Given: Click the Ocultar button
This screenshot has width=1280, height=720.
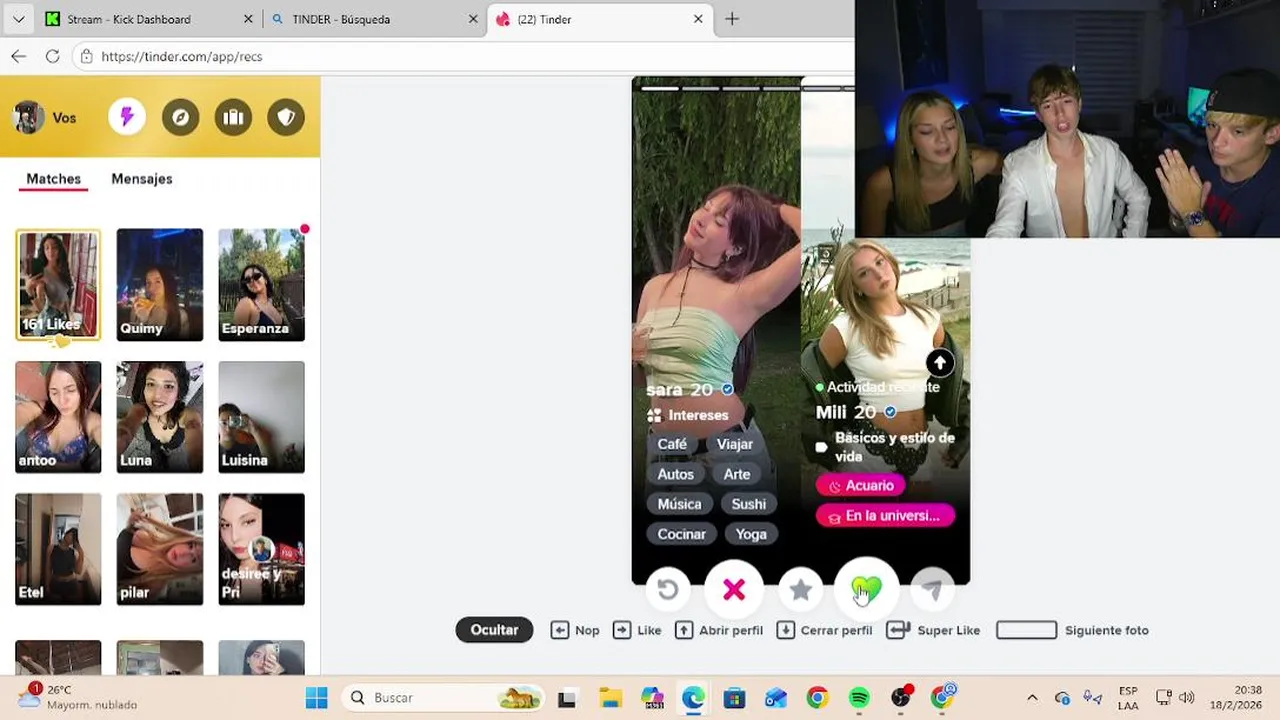Looking at the screenshot, I should point(494,630).
